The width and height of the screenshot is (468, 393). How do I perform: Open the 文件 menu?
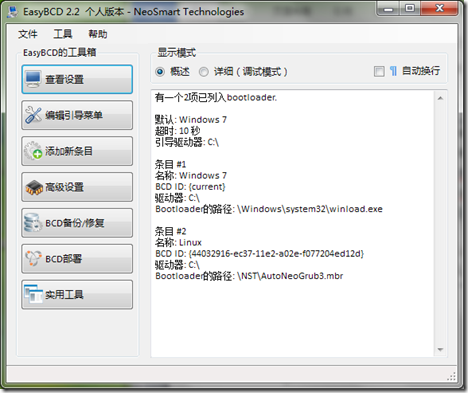pyautogui.click(x=28, y=34)
